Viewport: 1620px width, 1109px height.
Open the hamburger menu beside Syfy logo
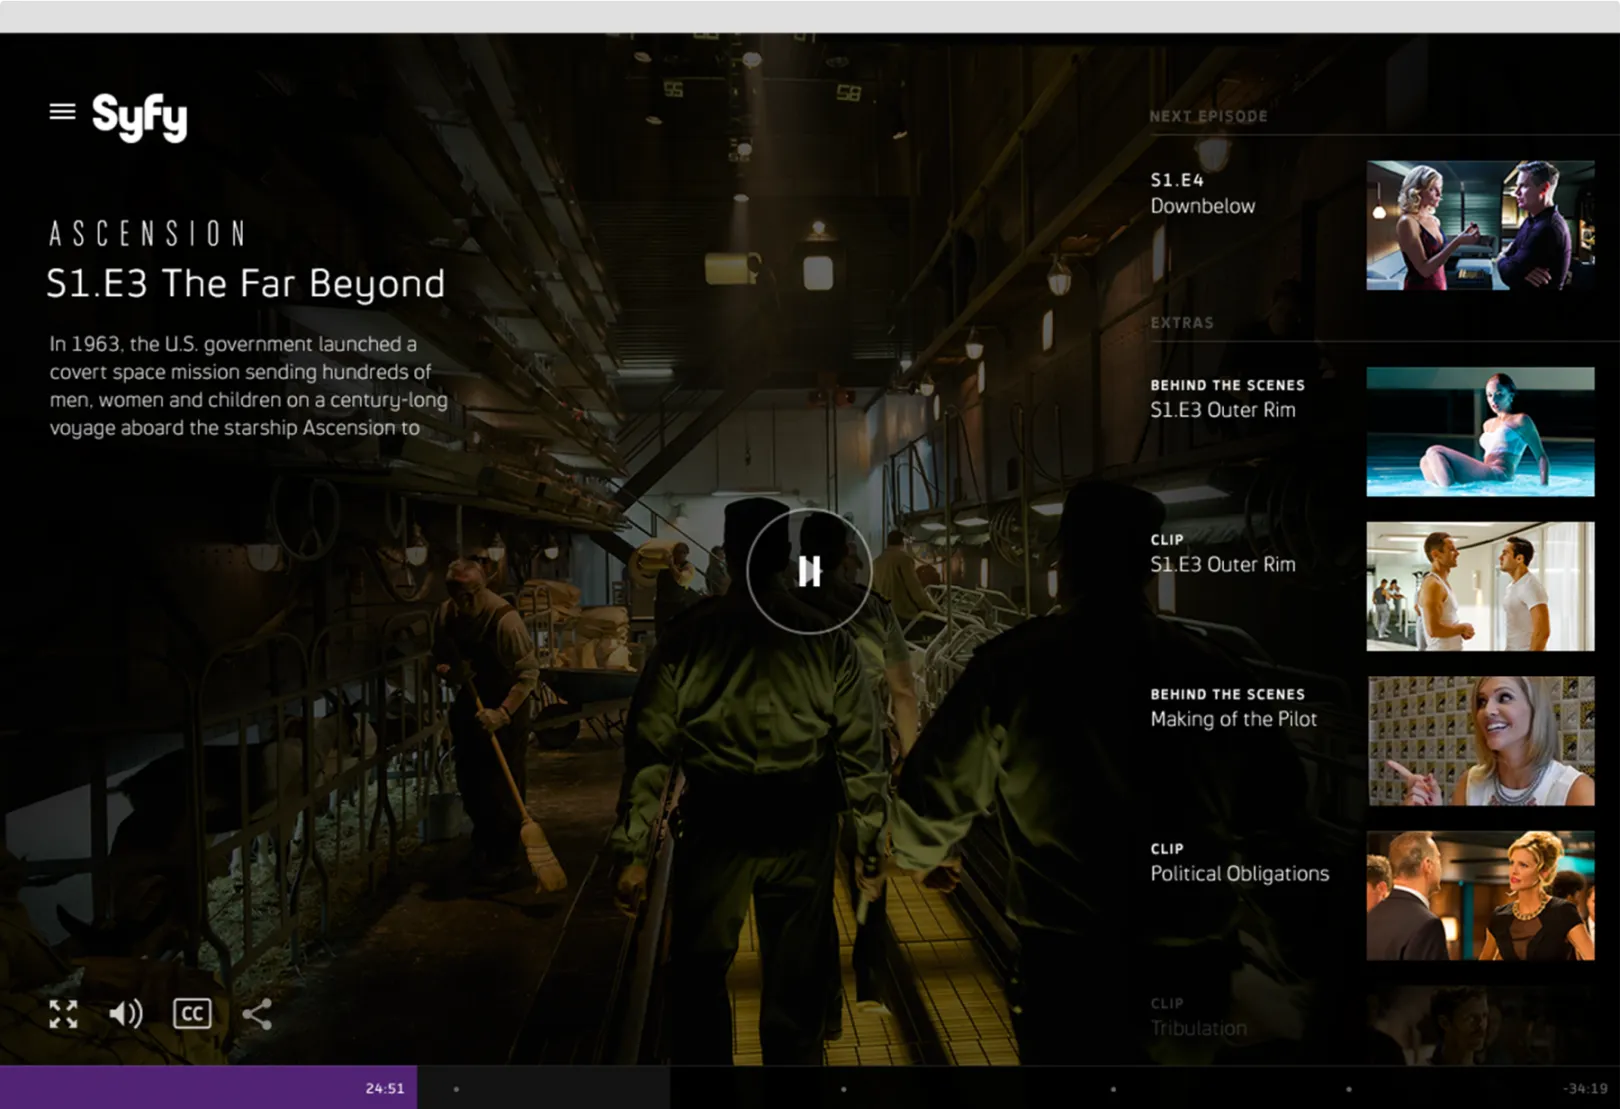pos(62,112)
